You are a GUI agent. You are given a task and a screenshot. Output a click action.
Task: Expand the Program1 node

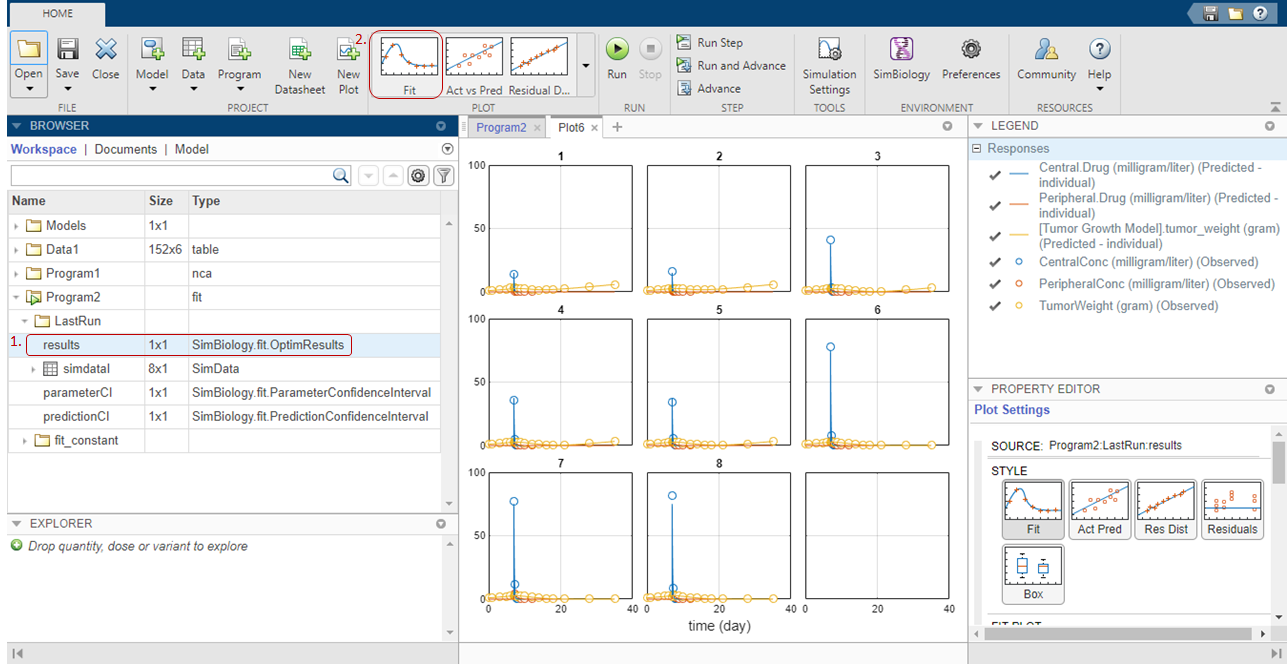16,274
